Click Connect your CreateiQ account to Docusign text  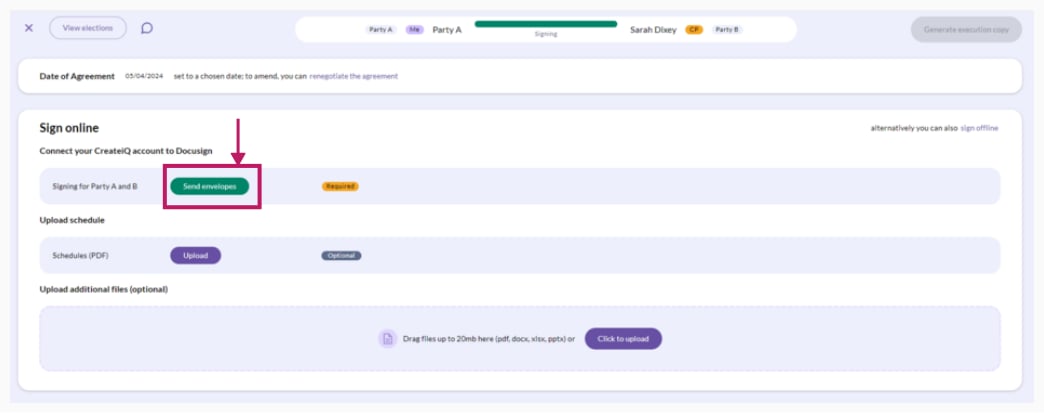coord(126,151)
